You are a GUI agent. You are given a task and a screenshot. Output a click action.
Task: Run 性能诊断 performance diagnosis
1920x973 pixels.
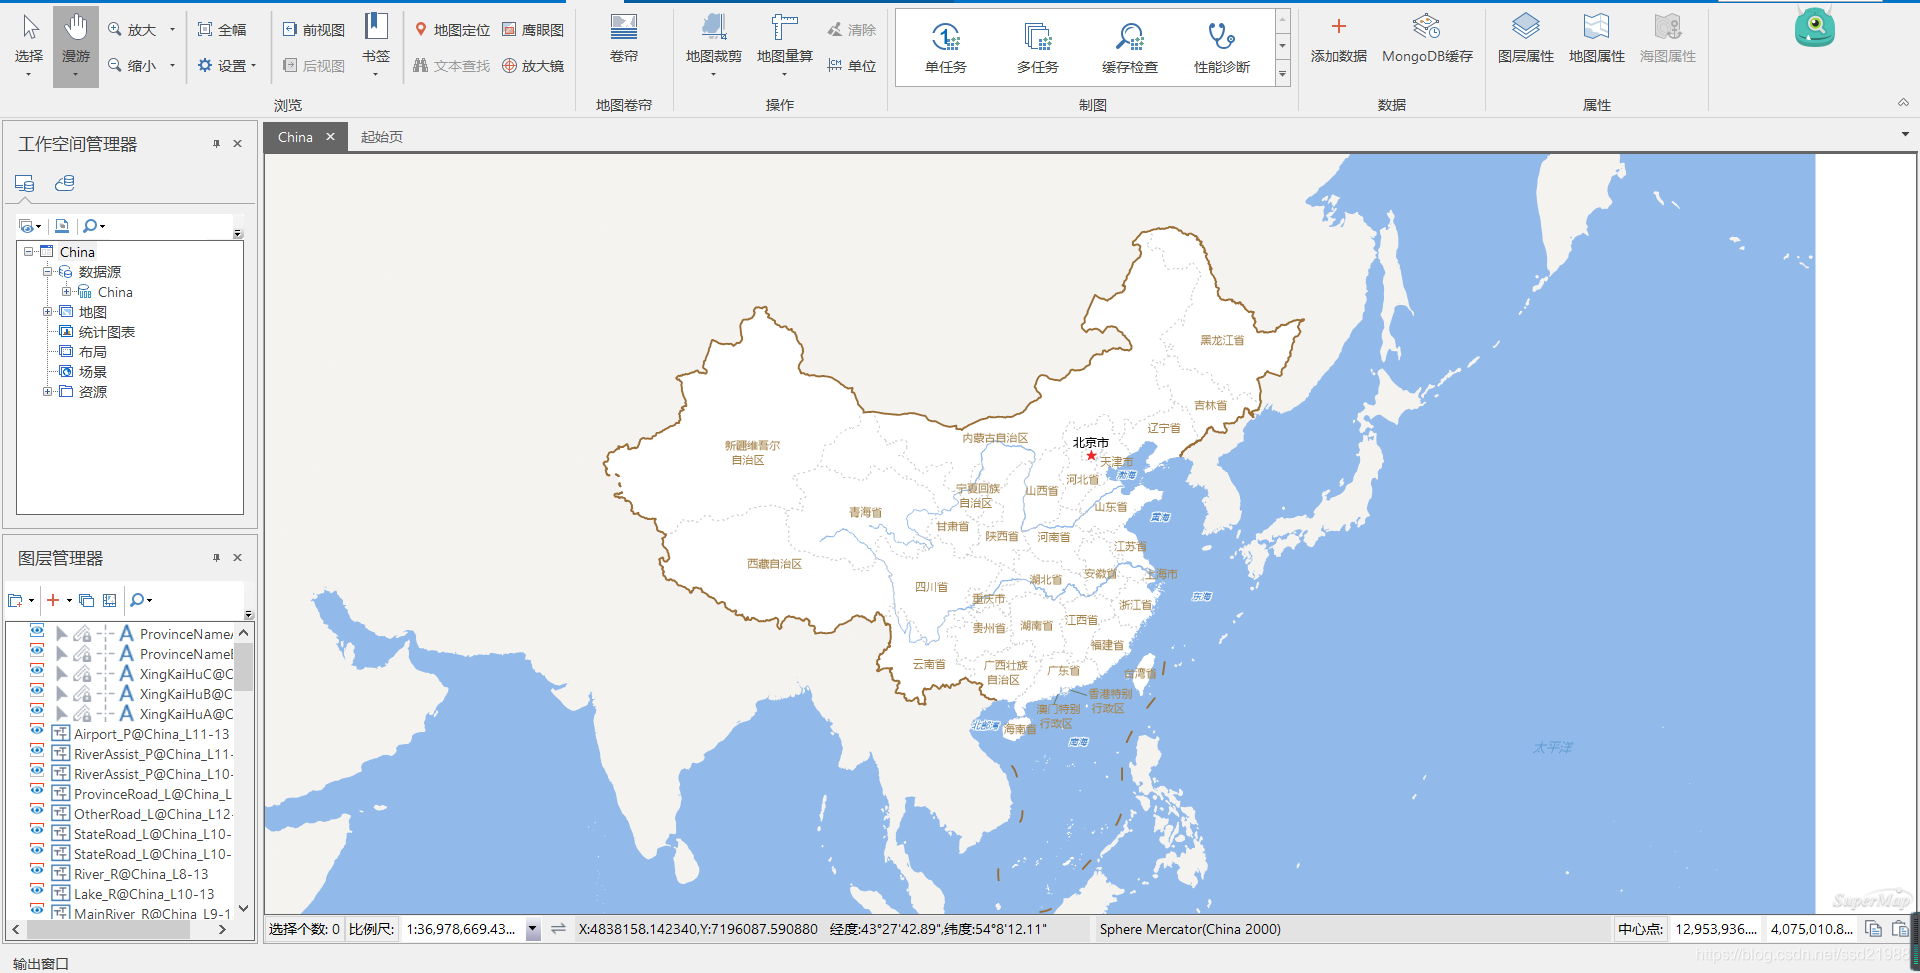[1222, 48]
